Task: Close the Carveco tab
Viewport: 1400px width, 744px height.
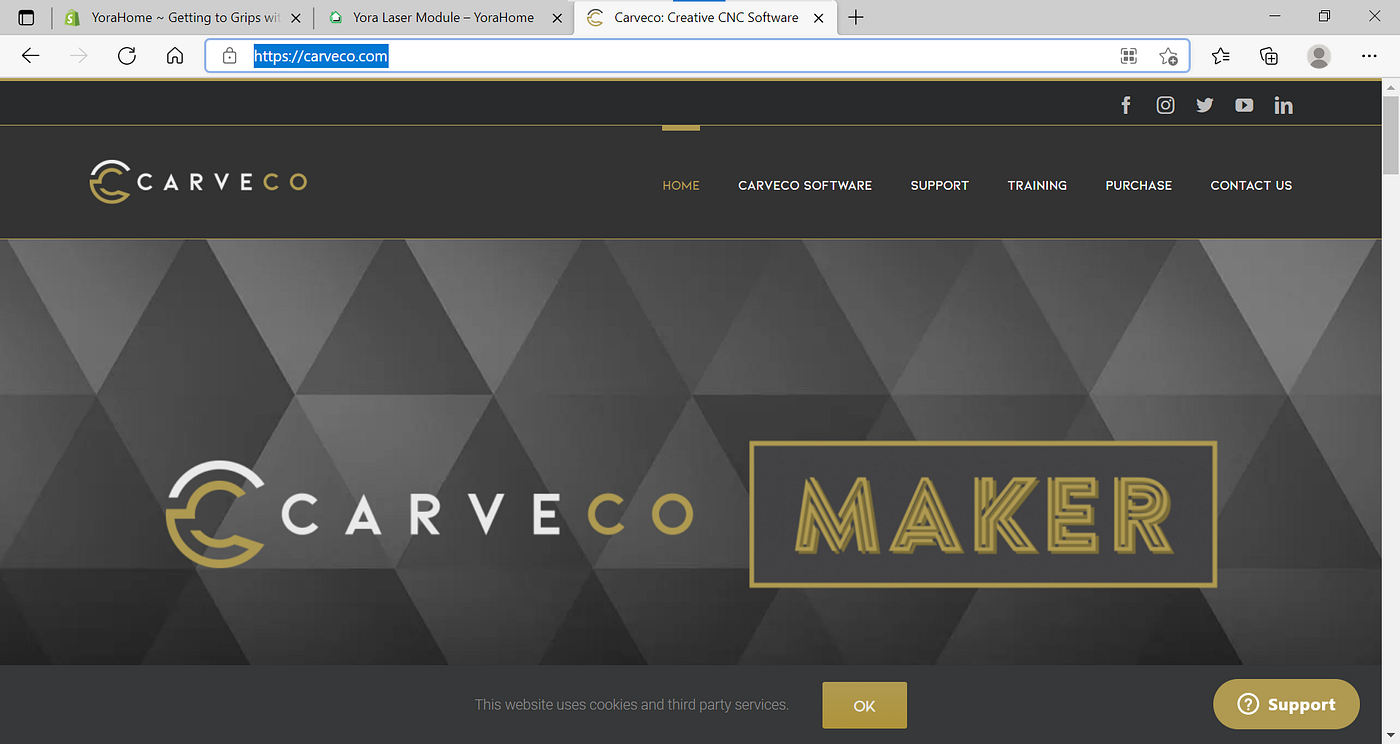Action: 819,17
